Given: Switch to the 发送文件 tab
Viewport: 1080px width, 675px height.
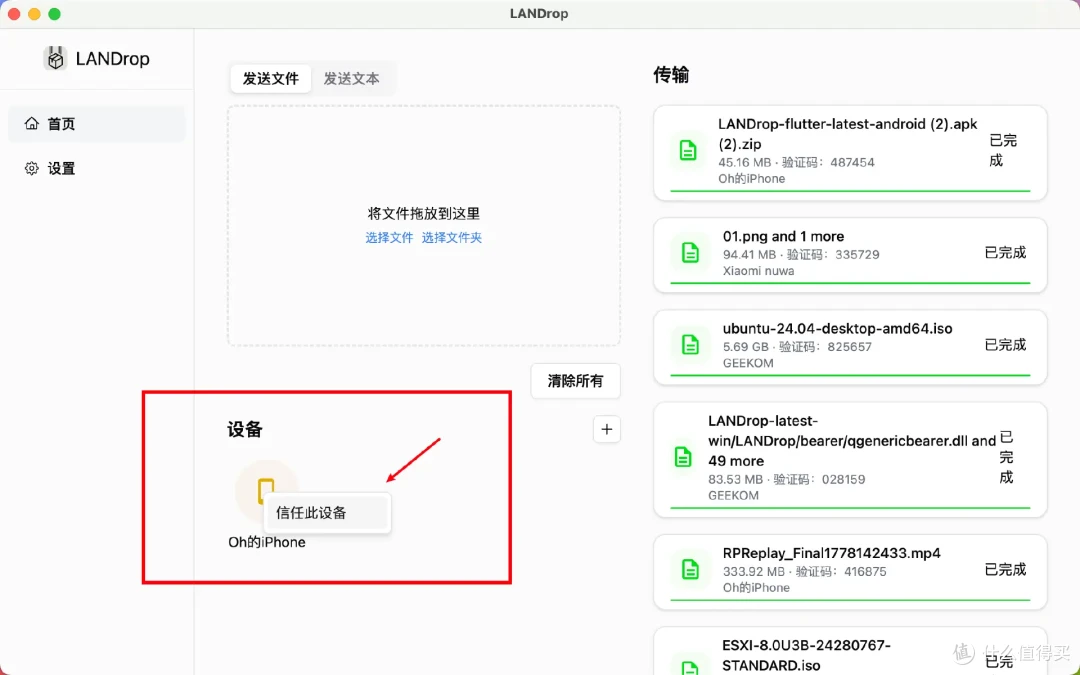Looking at the screenshot, I should click(271, 79).
